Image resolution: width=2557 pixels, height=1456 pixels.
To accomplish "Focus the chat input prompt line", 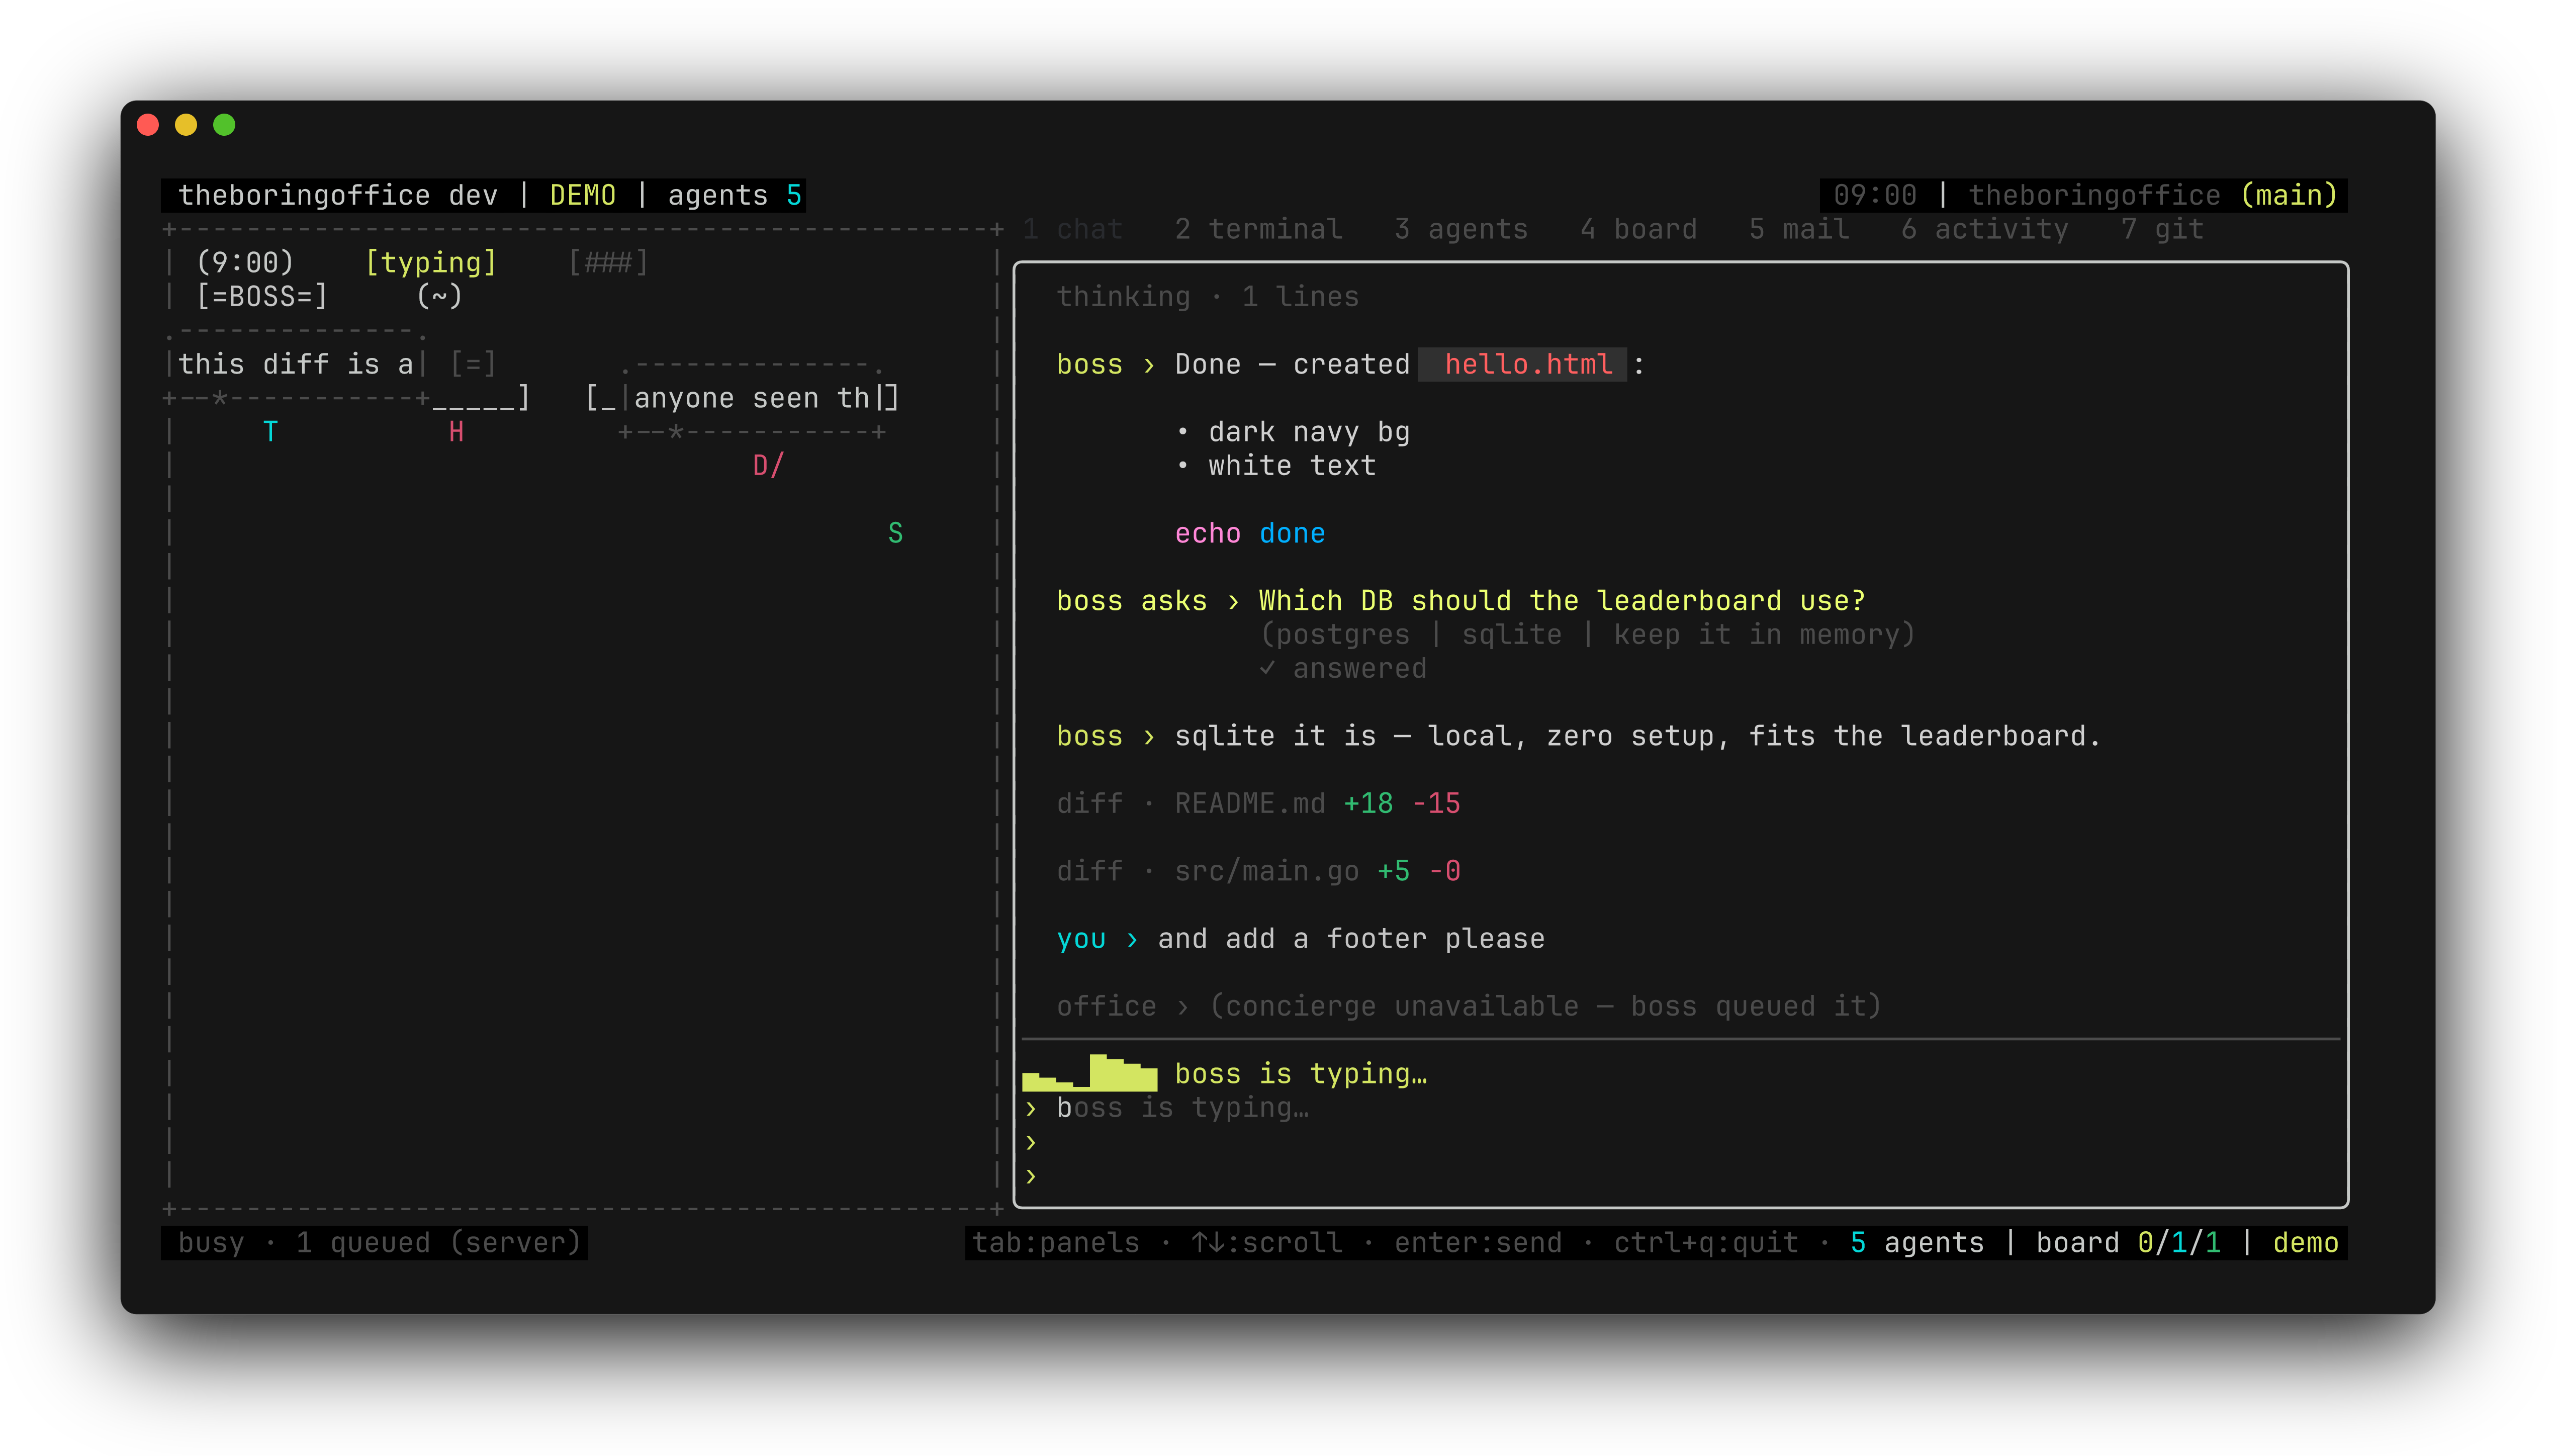I will (1680, 1108).
